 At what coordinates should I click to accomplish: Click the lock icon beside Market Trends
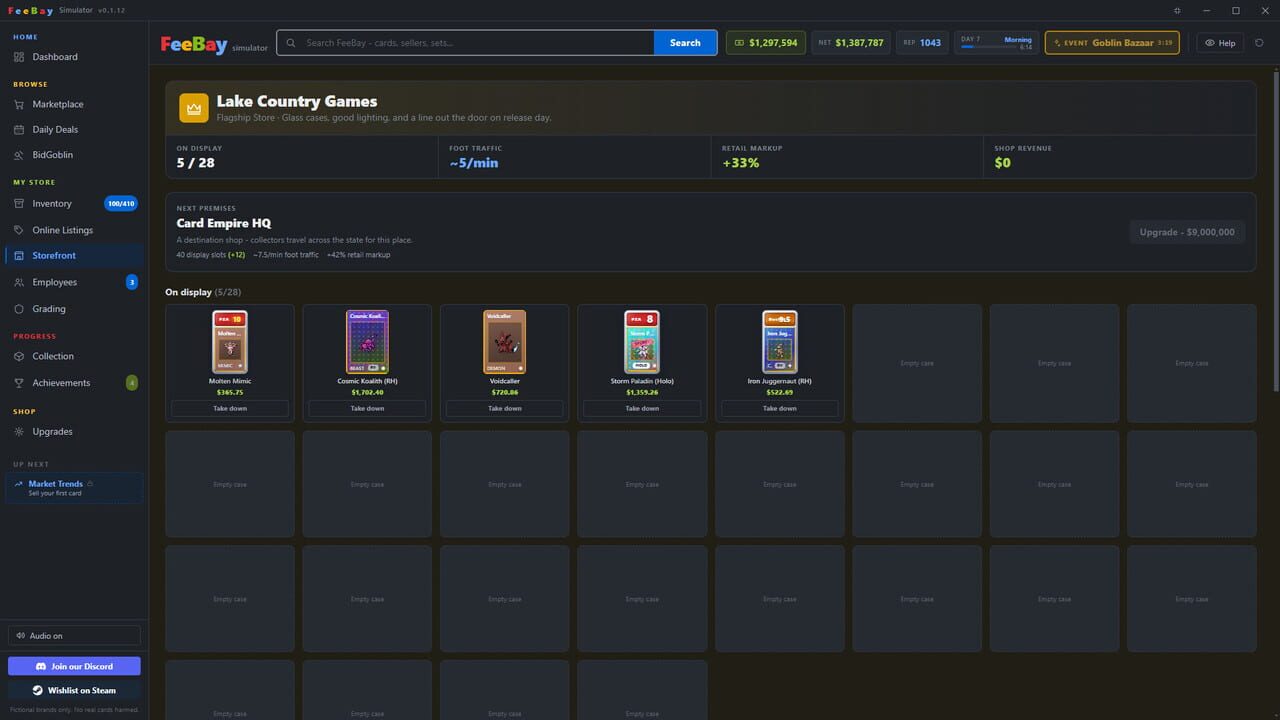pos(90,483)
